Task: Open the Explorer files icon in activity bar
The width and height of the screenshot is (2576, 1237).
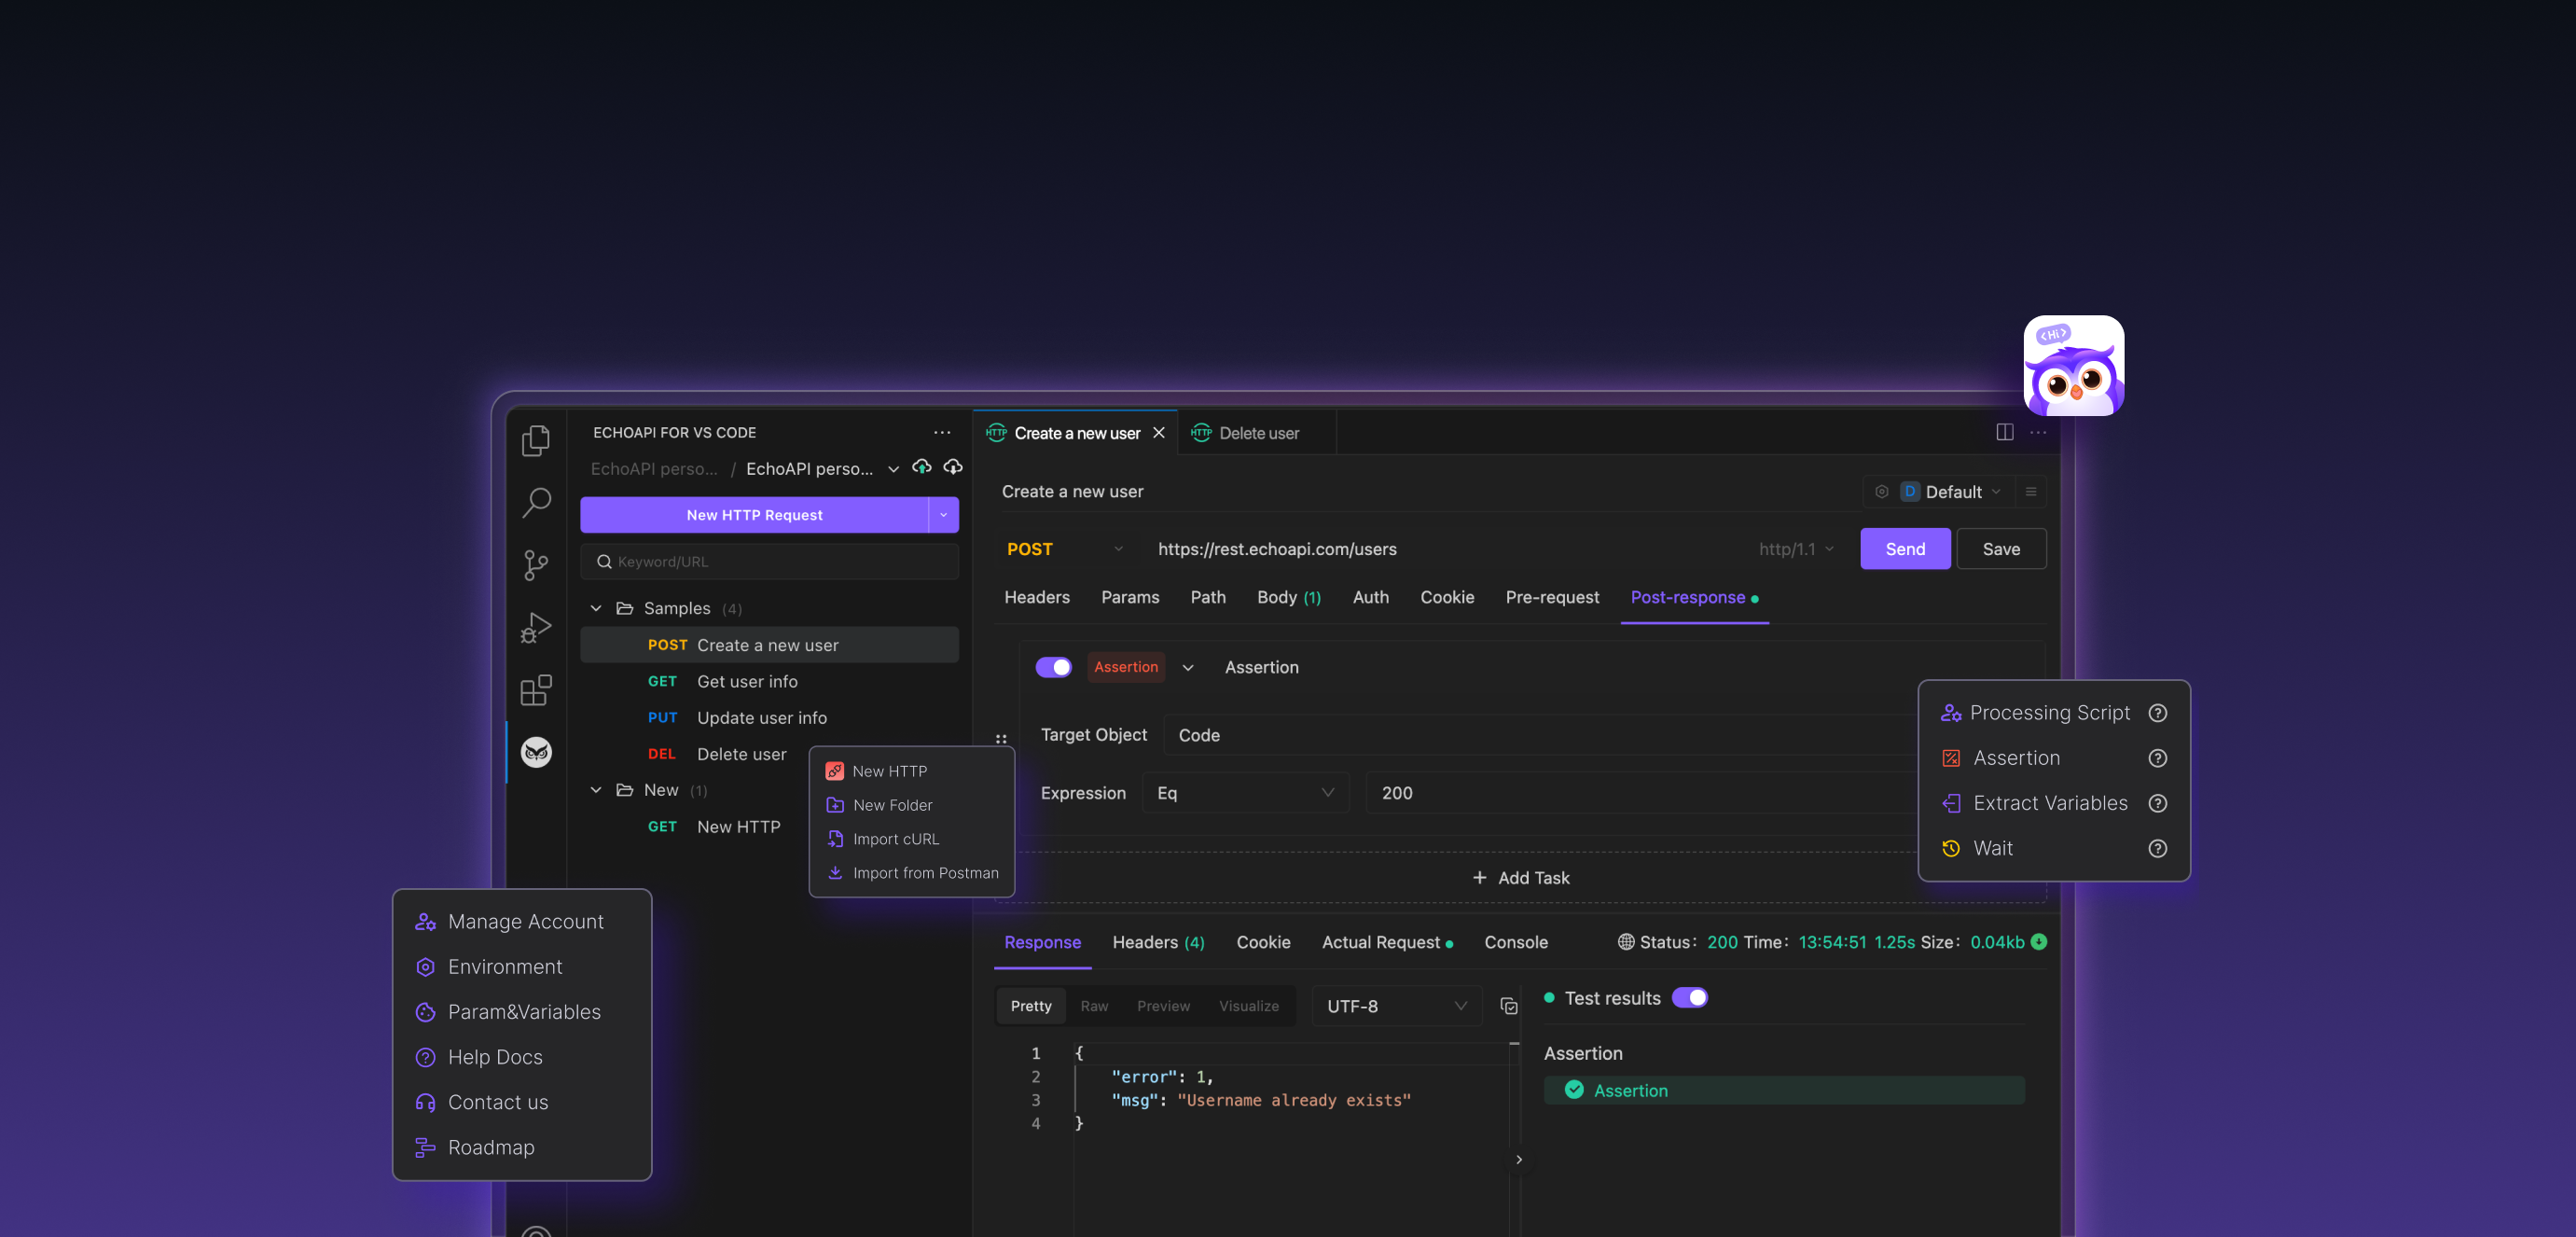Action: point(536,440)
